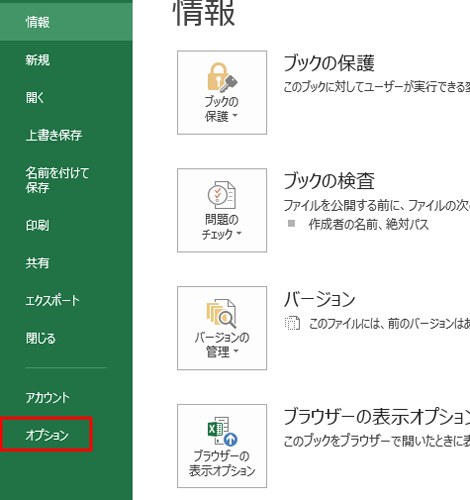Click the 作成者の名前、絶対パス text
Image resolution: width=470 pixels, height=500 pixels.
click(368, 224)
